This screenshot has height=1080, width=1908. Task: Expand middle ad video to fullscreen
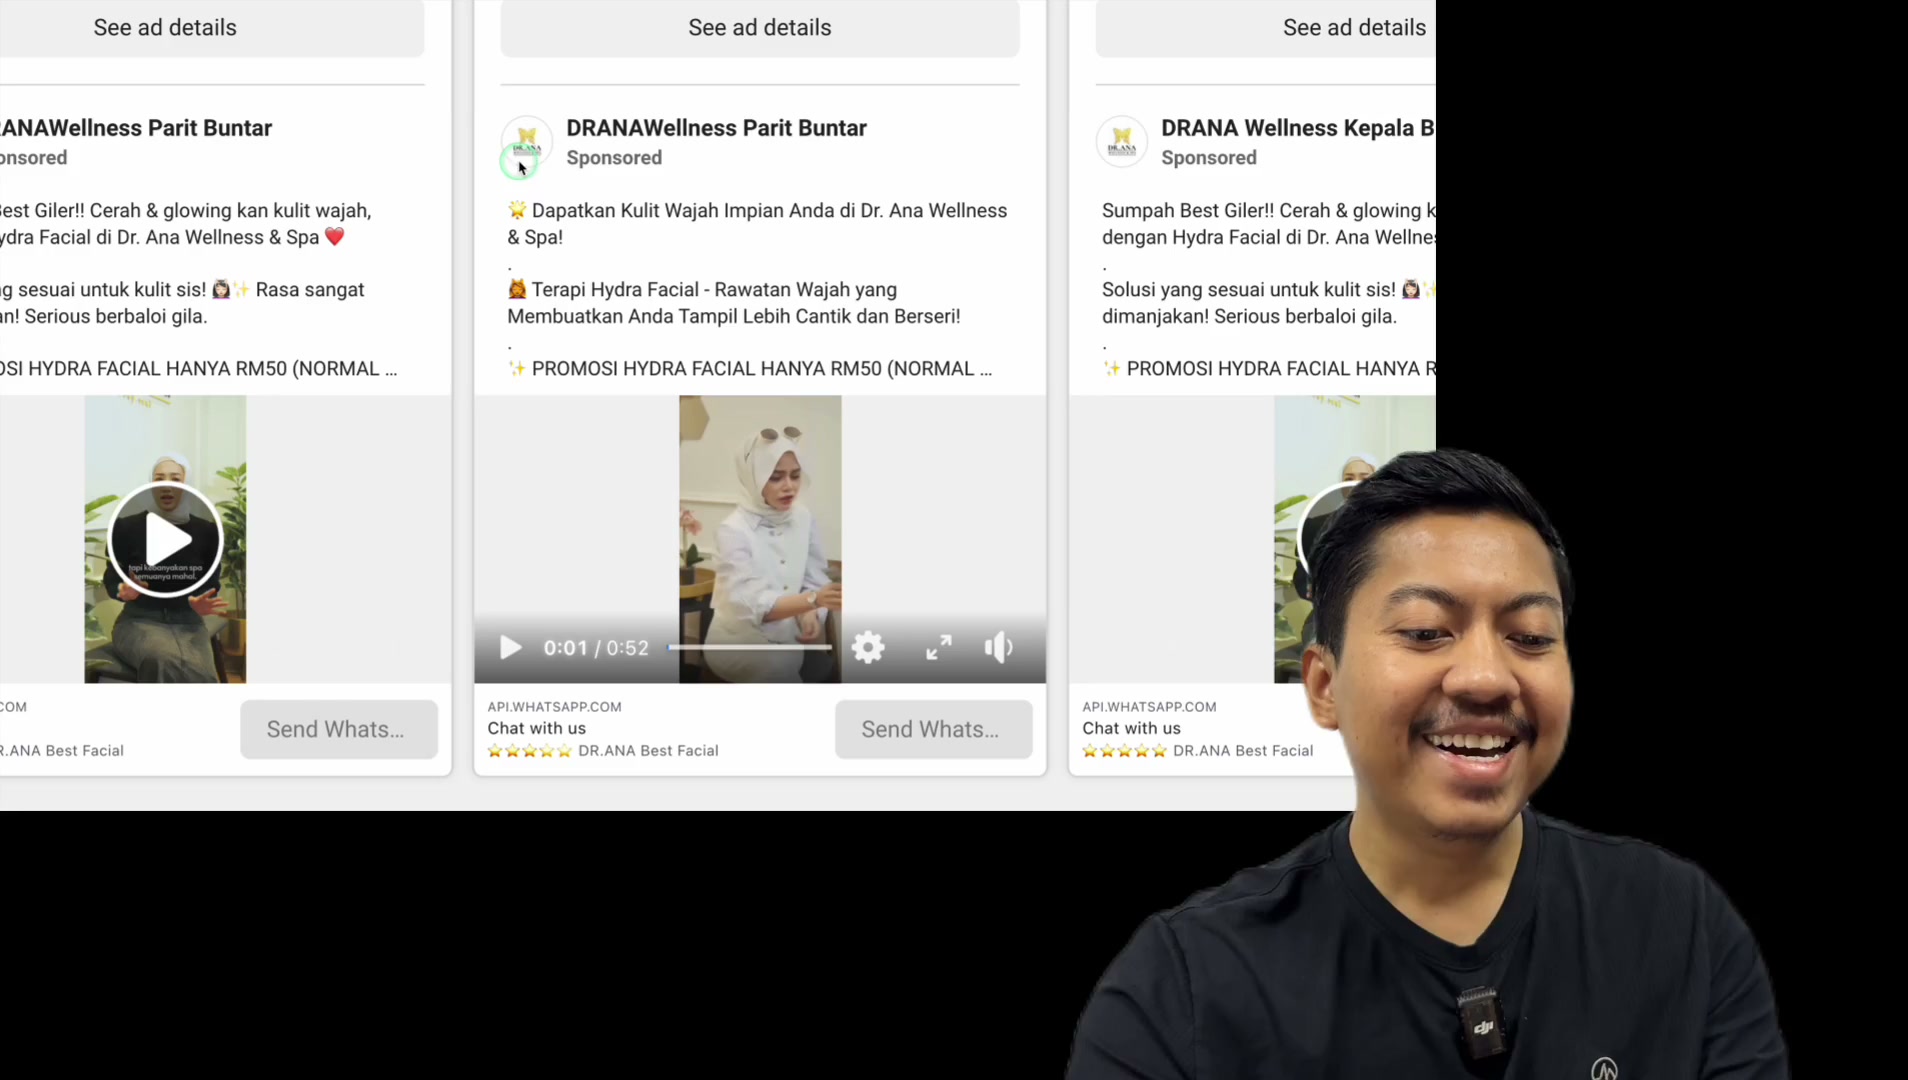pos(938,648)
